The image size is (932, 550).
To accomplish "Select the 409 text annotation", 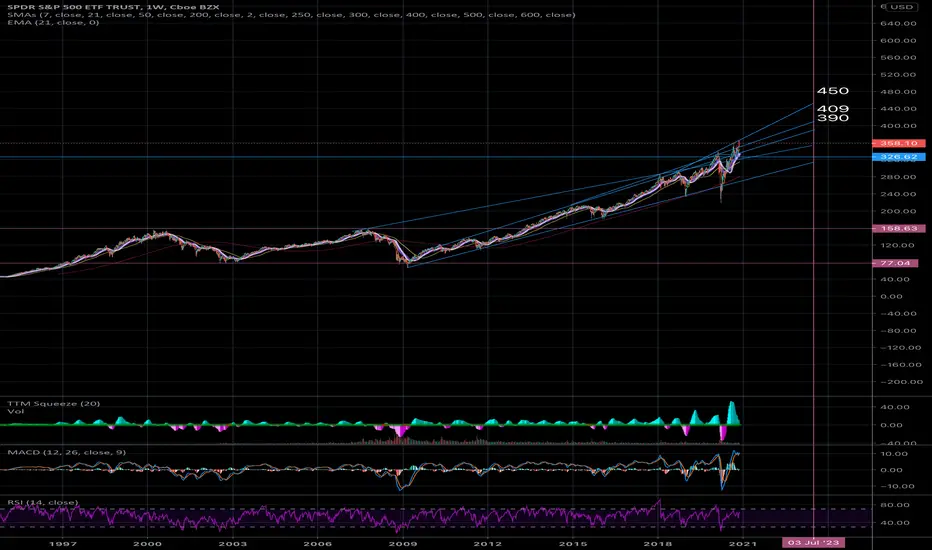I will (x=833, y=109).
